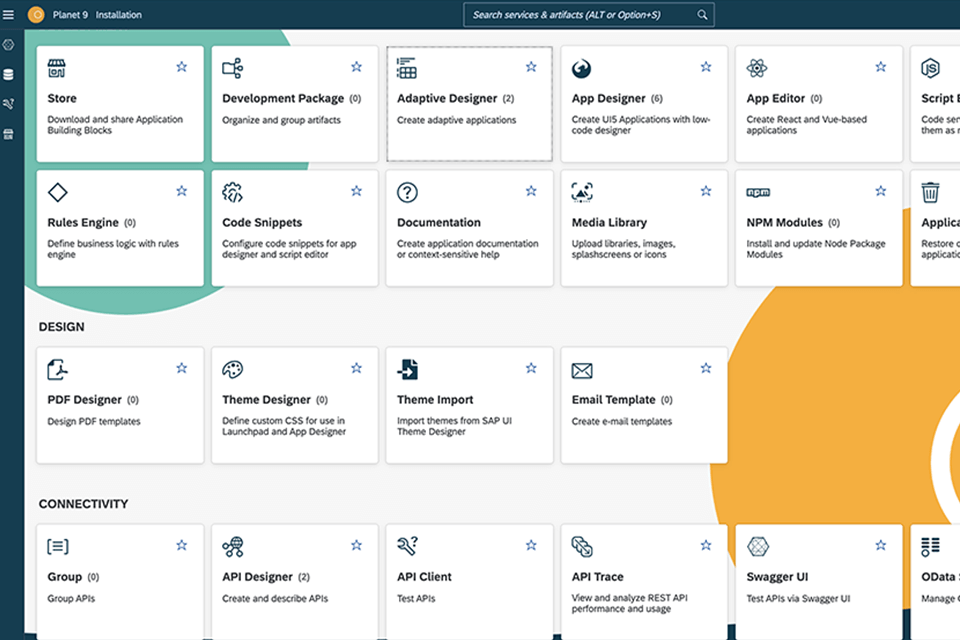Viewport: 960px width, 640px height.
Task: Star the API Client tile
Action: 531,545
